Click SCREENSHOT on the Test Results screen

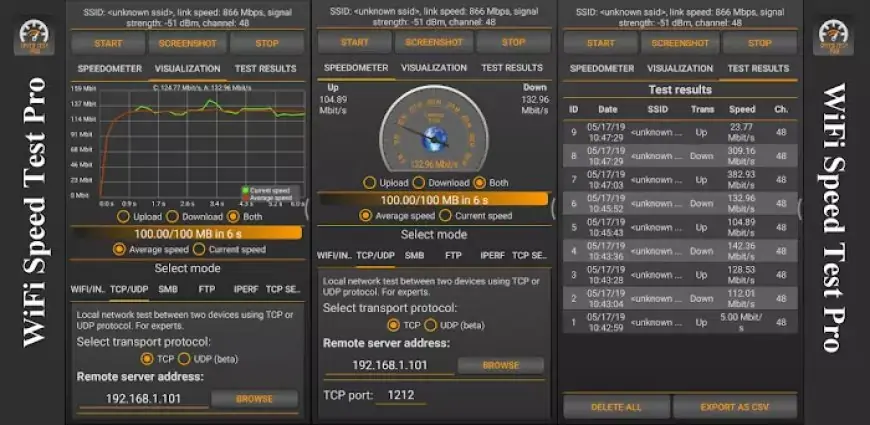(680, 43)
